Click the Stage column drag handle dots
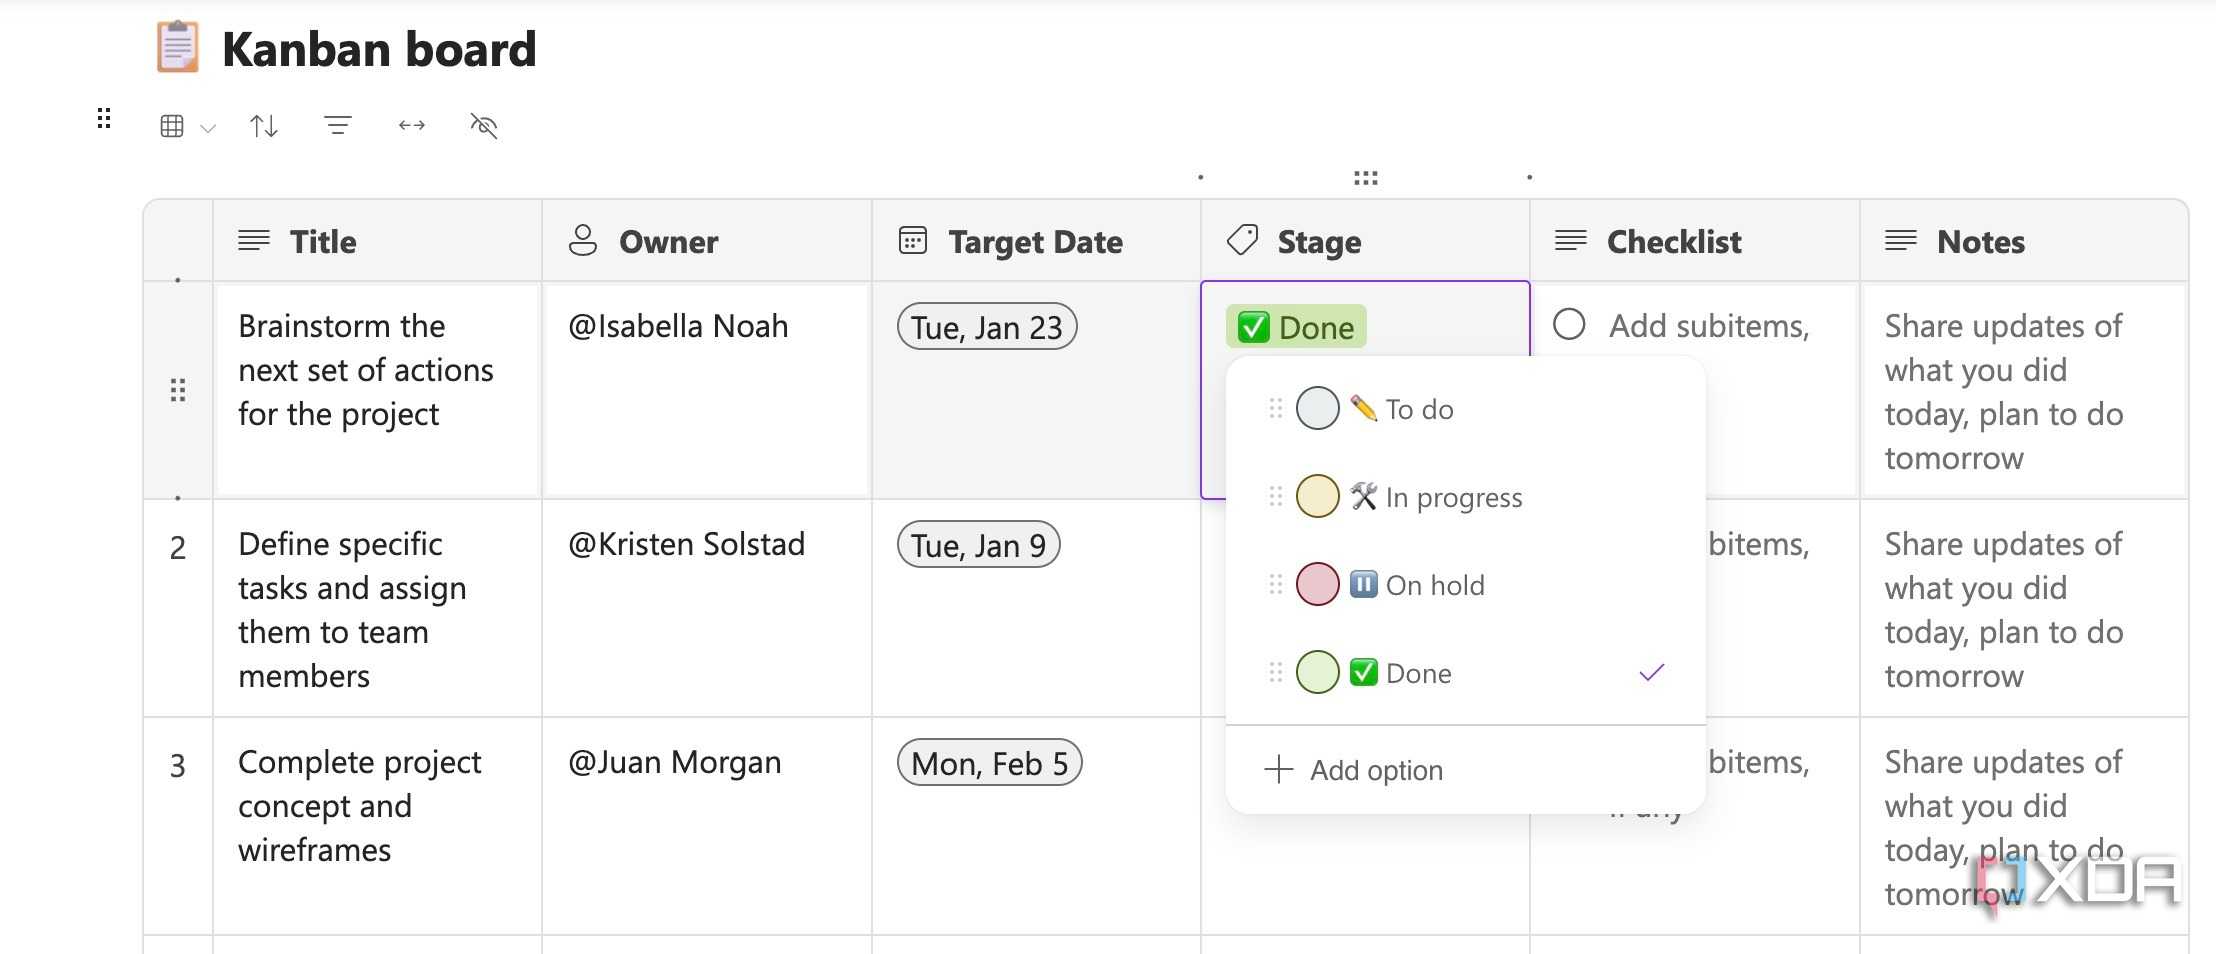2216x954 pixels. click(1366, 178)
